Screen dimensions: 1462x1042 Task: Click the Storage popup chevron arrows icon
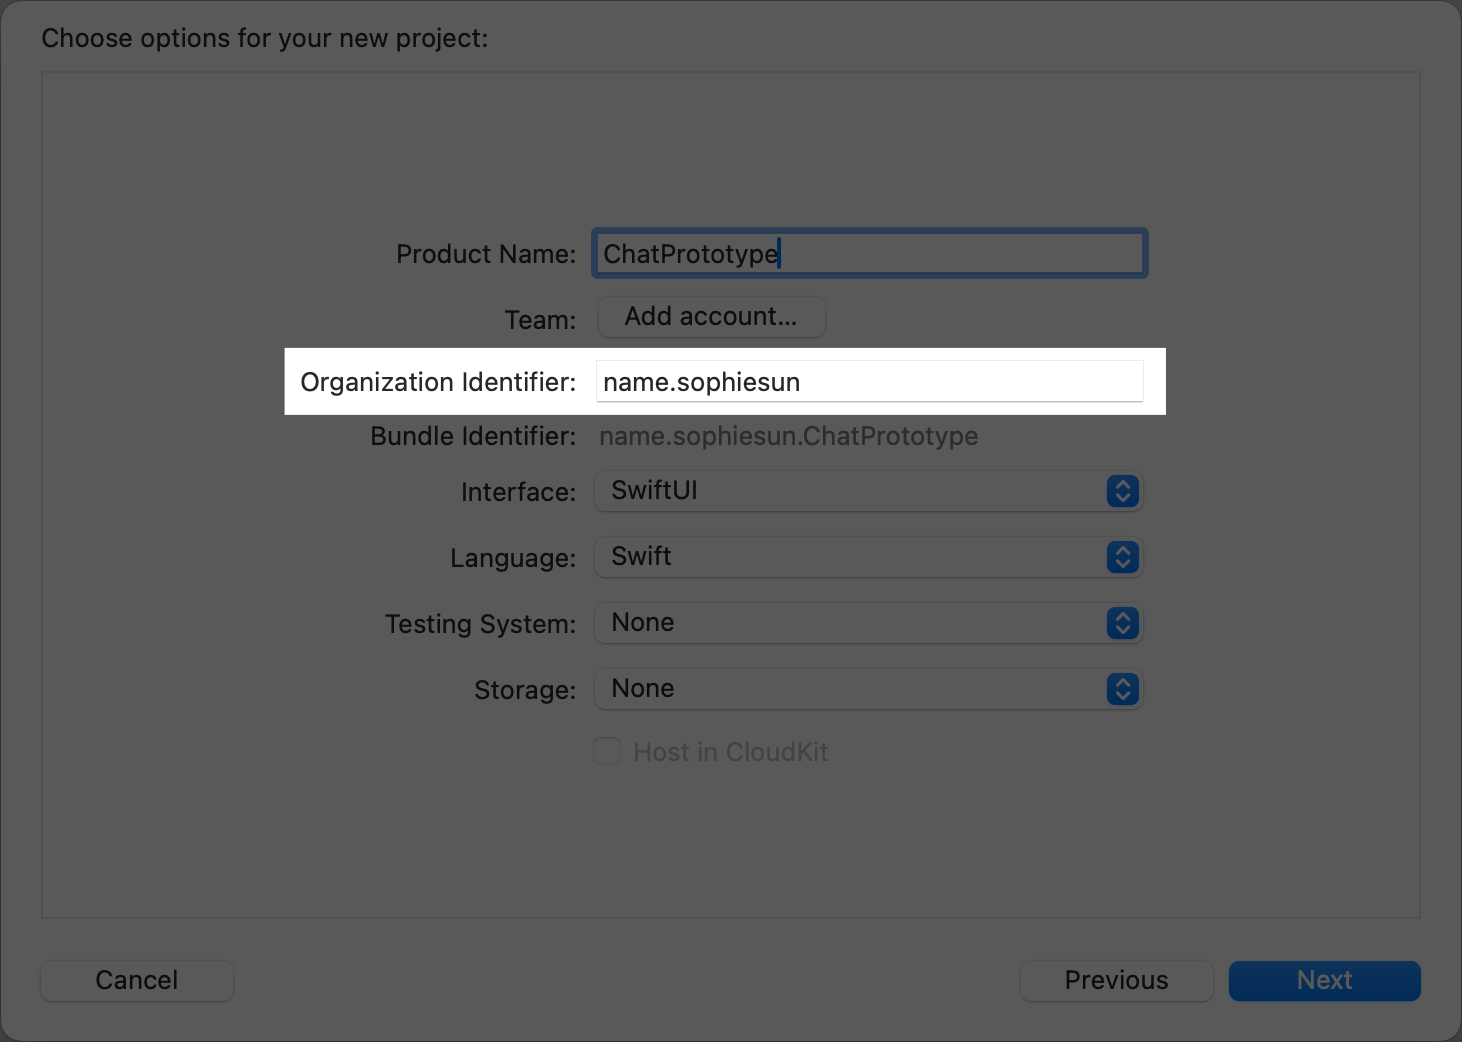[x=1122, y=689]
